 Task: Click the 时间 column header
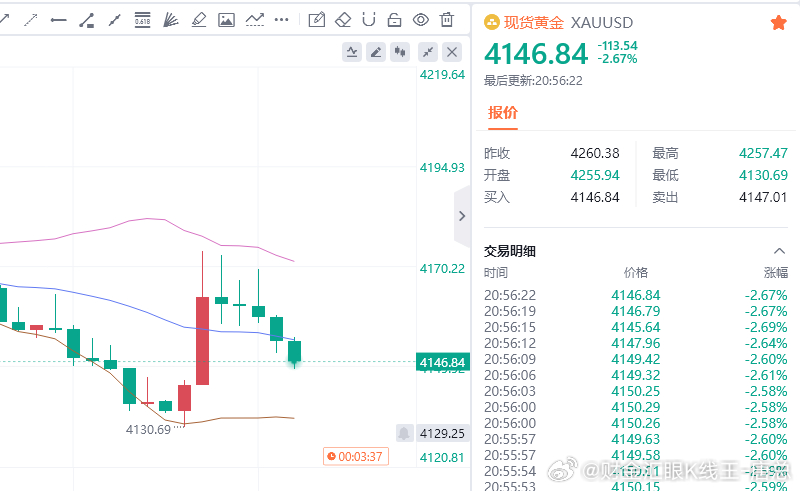(x=495, y=273)
